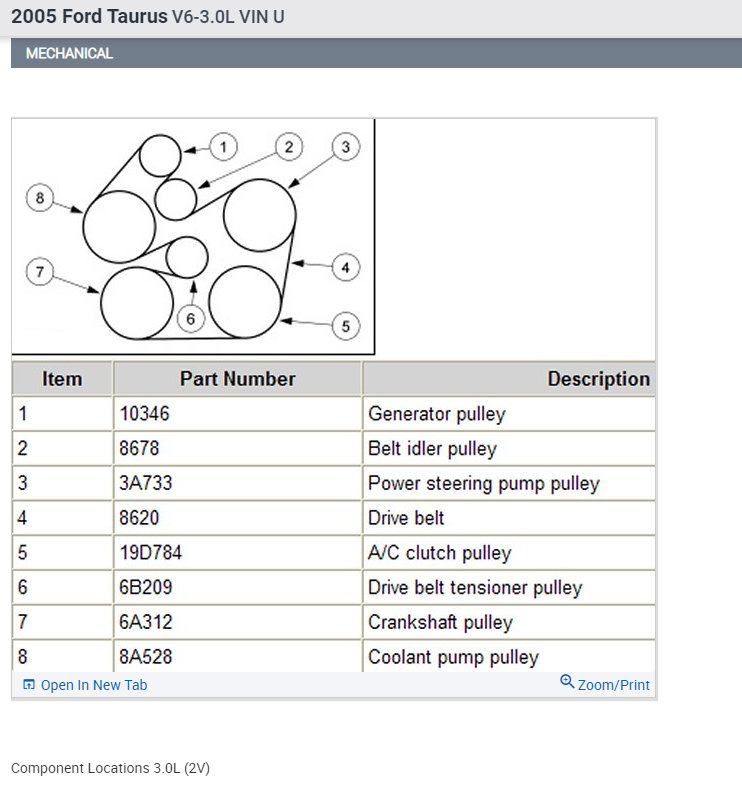Click callout number 8 in the diagram
Screen dimensions: 742x797
[x=40, y=198]
